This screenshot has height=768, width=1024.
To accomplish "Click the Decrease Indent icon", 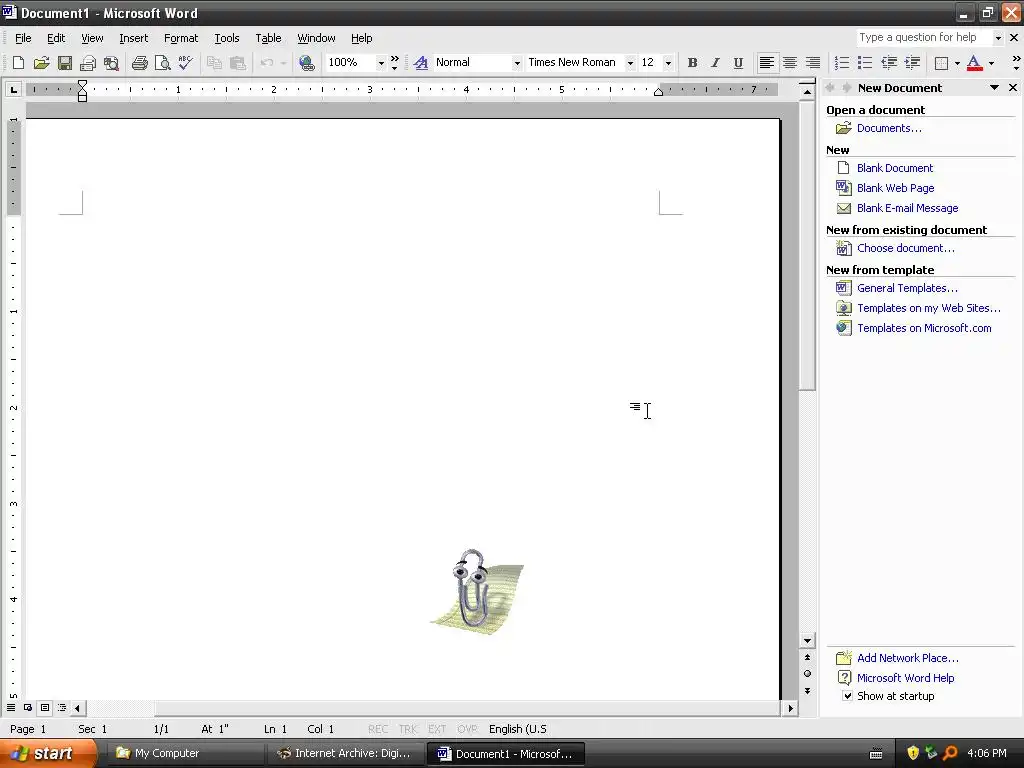I will 889,63.
